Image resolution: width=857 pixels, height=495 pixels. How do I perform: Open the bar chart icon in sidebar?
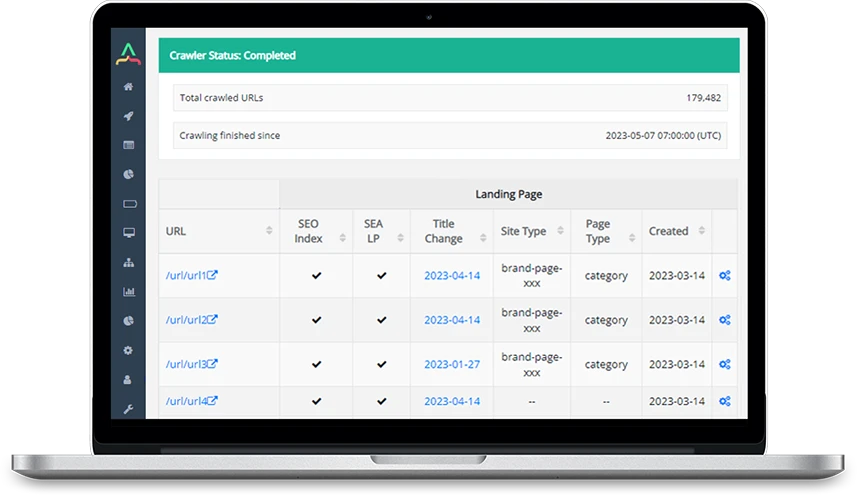pos(128,292)
